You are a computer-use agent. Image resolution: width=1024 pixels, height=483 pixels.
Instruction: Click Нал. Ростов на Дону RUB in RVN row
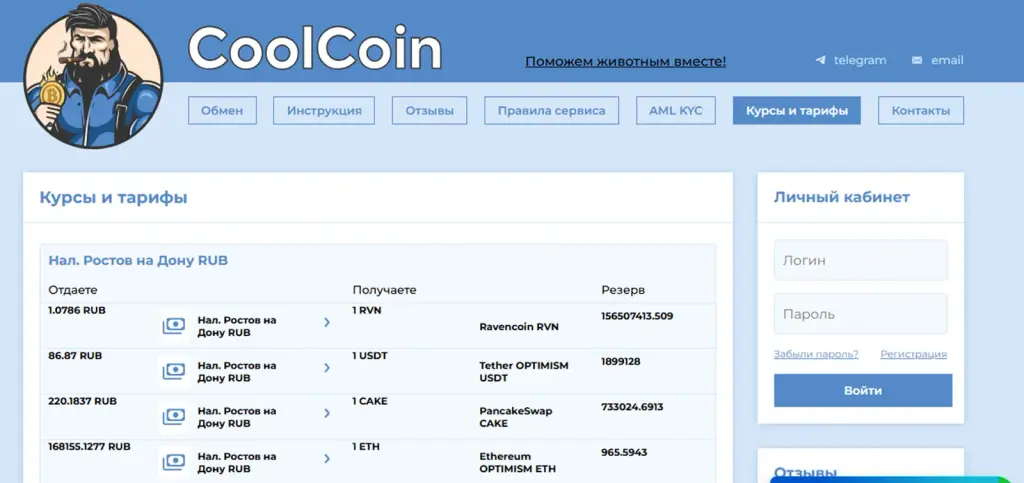[237, 326]
